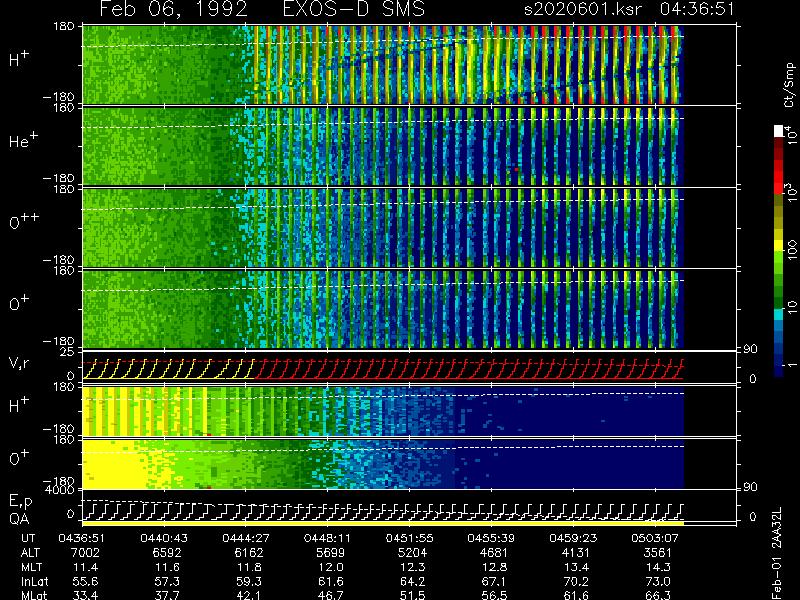Screen dimensions: 800x600
Task: Pick the white top of the color bar
Action: (x=779, y=131)
